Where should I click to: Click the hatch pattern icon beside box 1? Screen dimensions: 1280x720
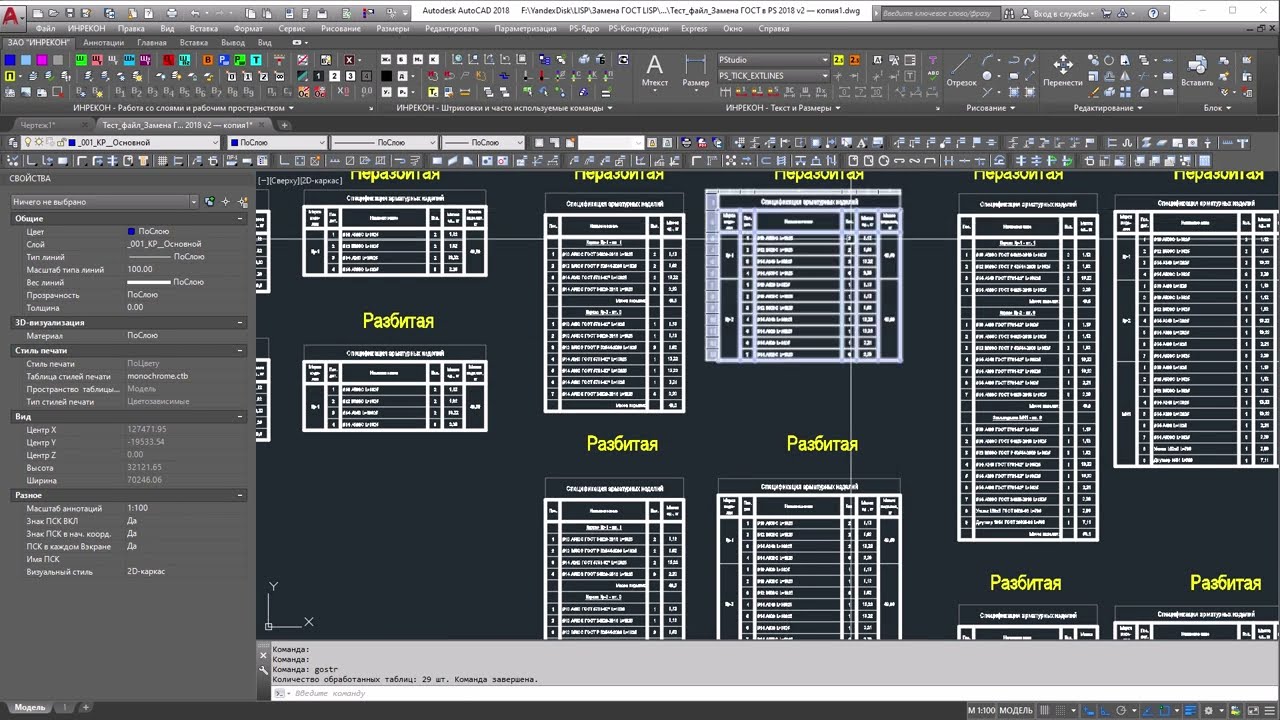[x=302, y=76]
